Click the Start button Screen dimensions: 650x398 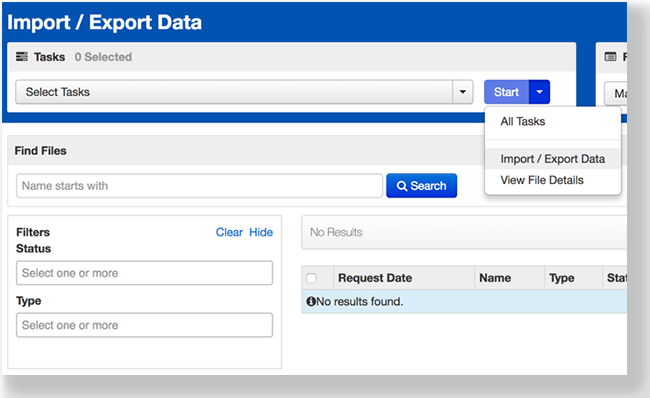coord(507,92)
